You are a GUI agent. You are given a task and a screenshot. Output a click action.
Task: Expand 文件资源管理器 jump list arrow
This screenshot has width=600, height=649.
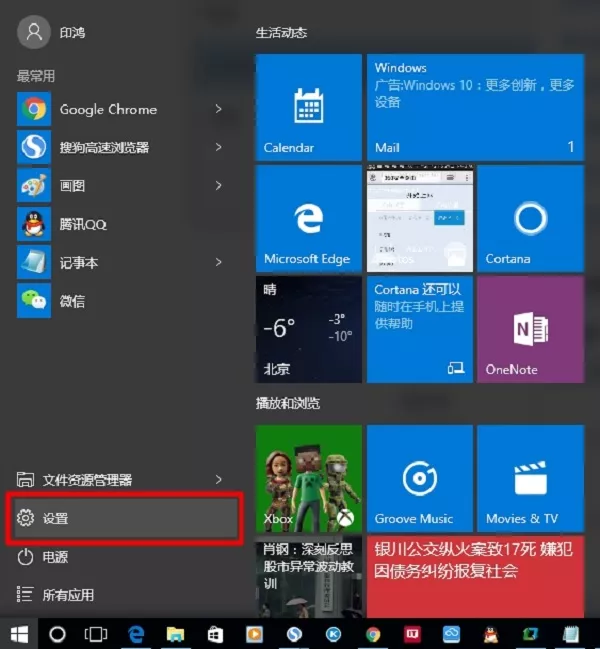click(218, 479)
